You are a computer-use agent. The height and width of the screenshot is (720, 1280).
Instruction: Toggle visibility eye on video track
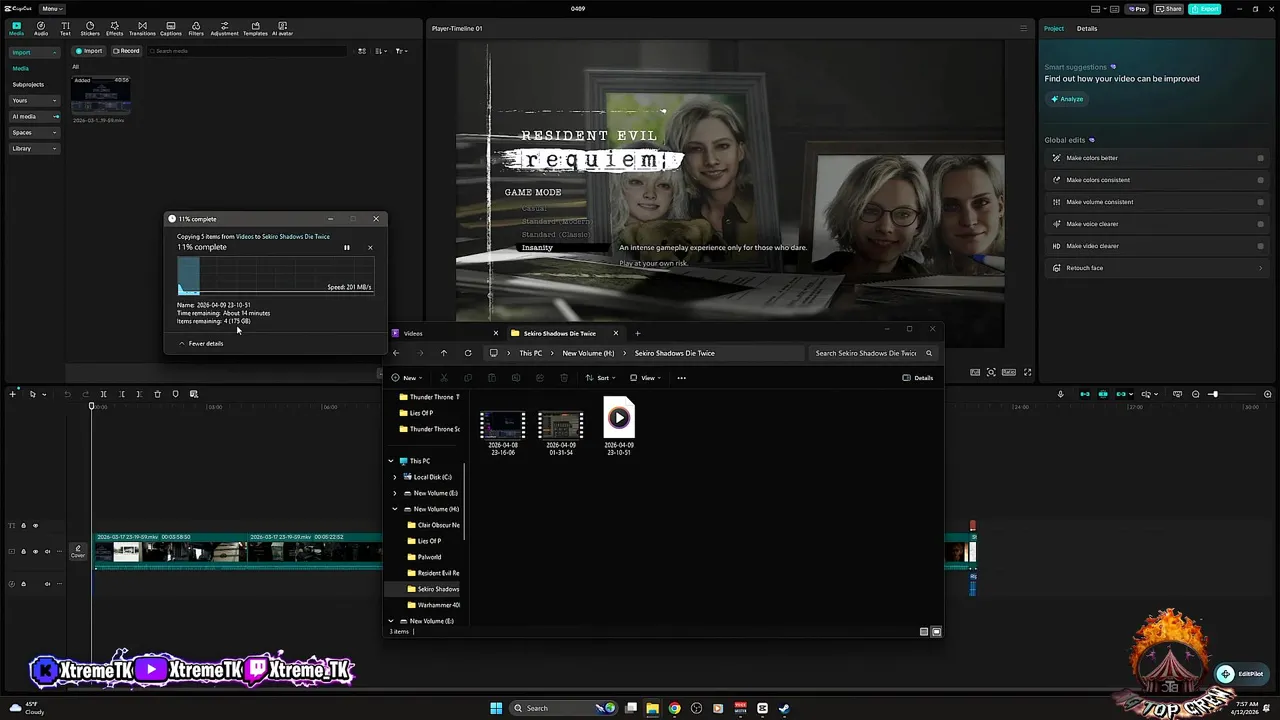click(x=35, y=551)
